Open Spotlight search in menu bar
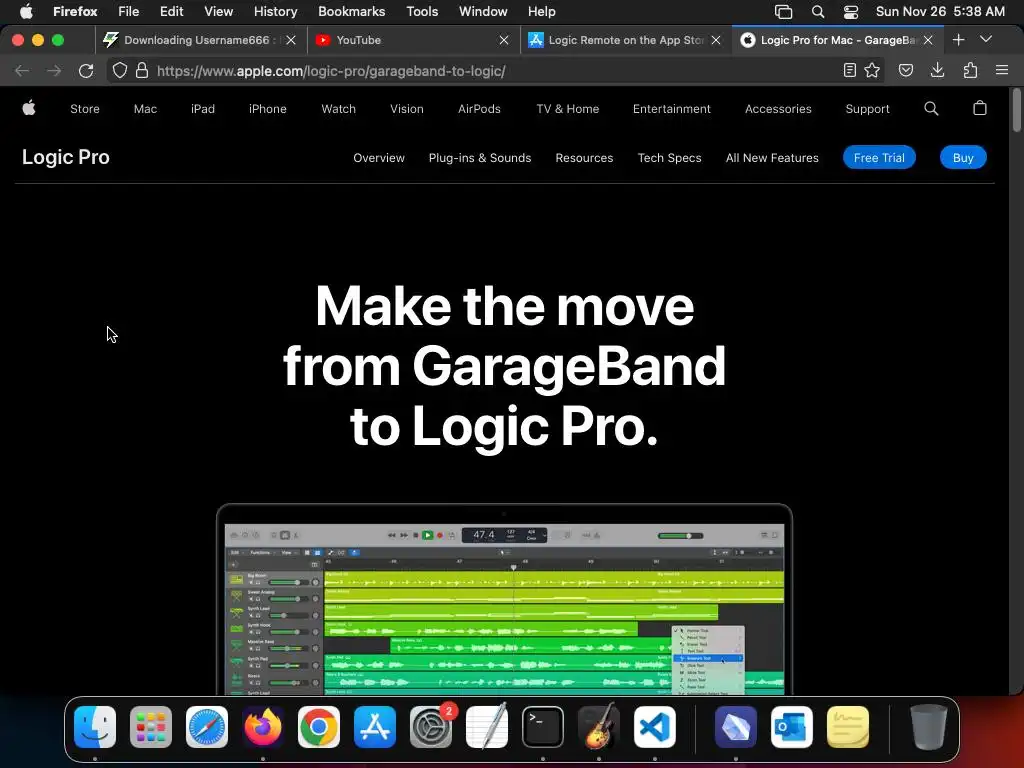Screen dimensions: 1024x768 click(818, 12)
